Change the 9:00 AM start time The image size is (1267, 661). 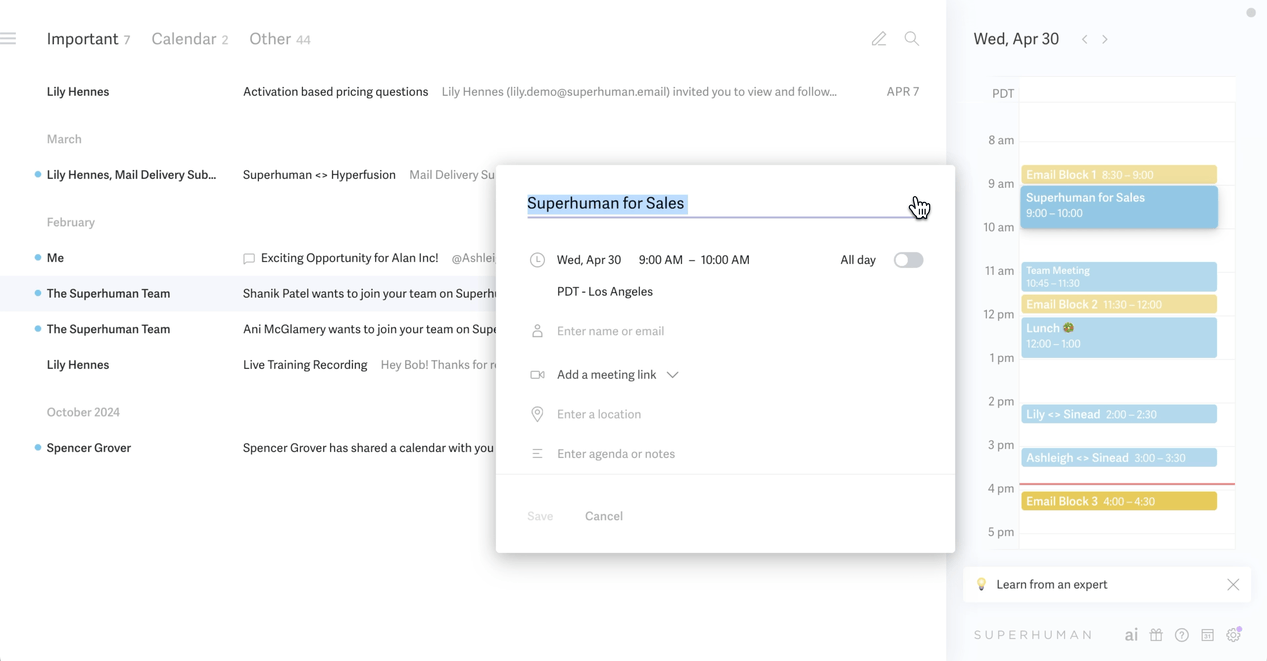(661, 260)
